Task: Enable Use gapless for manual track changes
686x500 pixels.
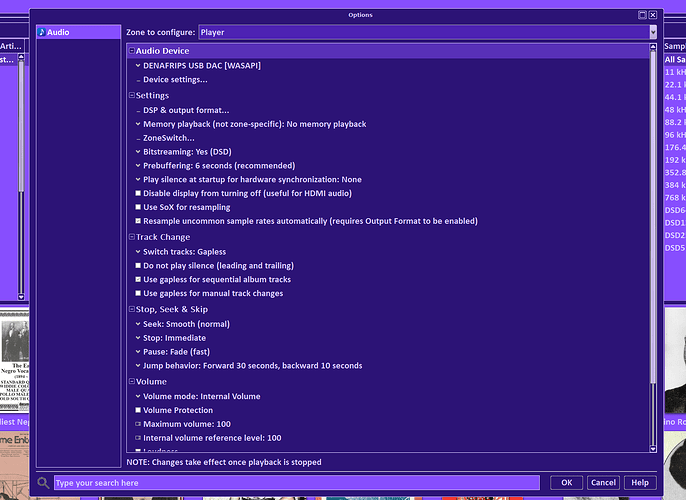Action: [138, 293]
